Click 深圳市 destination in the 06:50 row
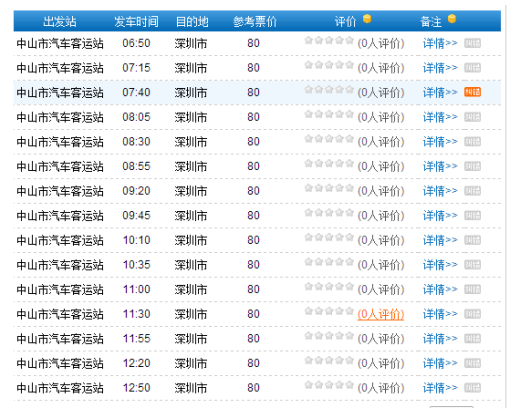Screen dimensions: 524x413 coord(191,43)
